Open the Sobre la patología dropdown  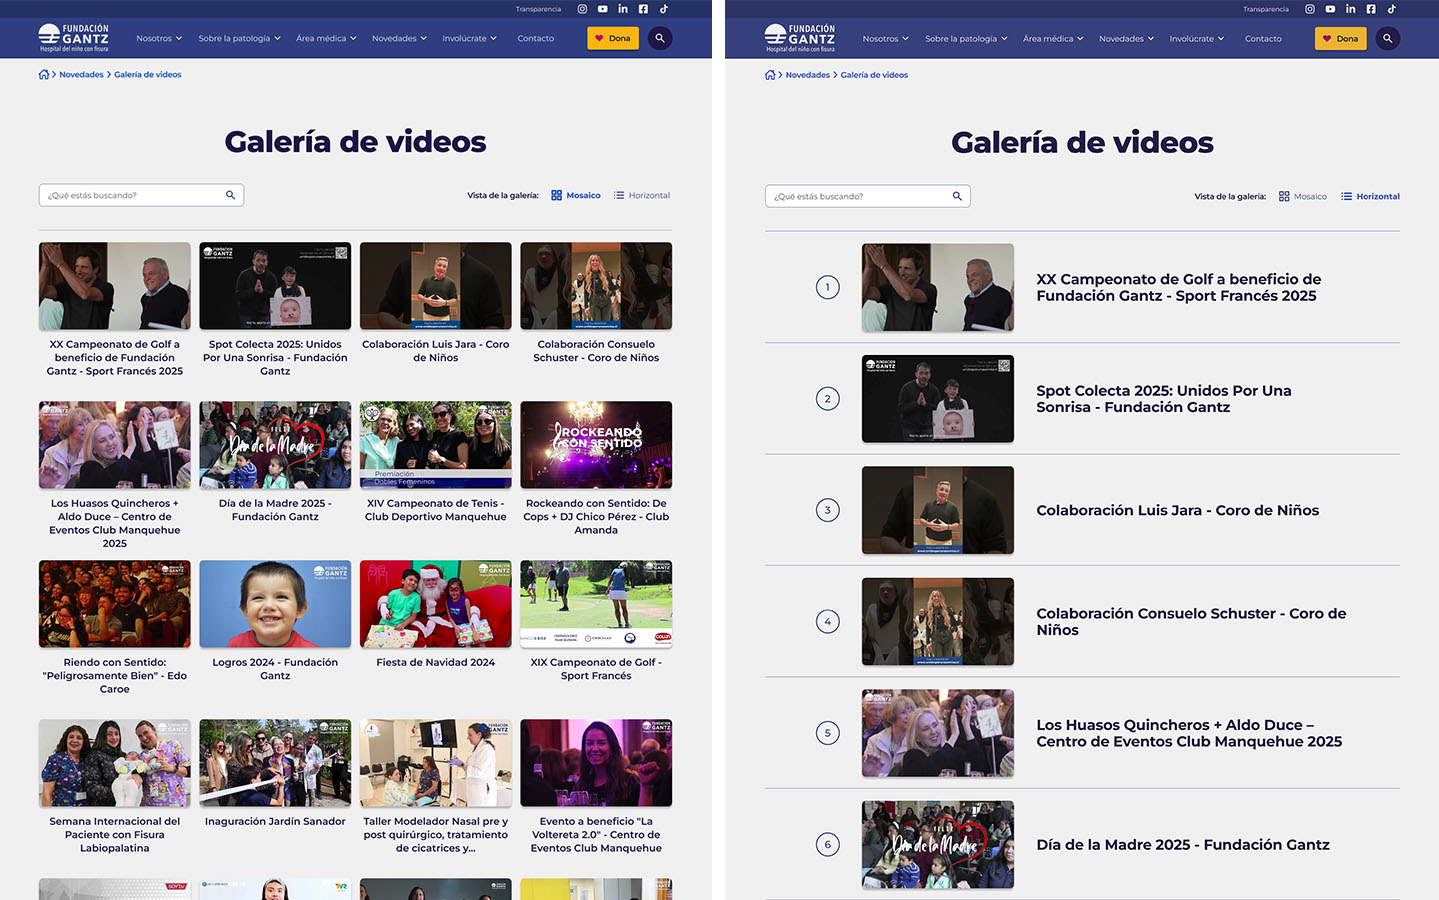coord(238,38)
